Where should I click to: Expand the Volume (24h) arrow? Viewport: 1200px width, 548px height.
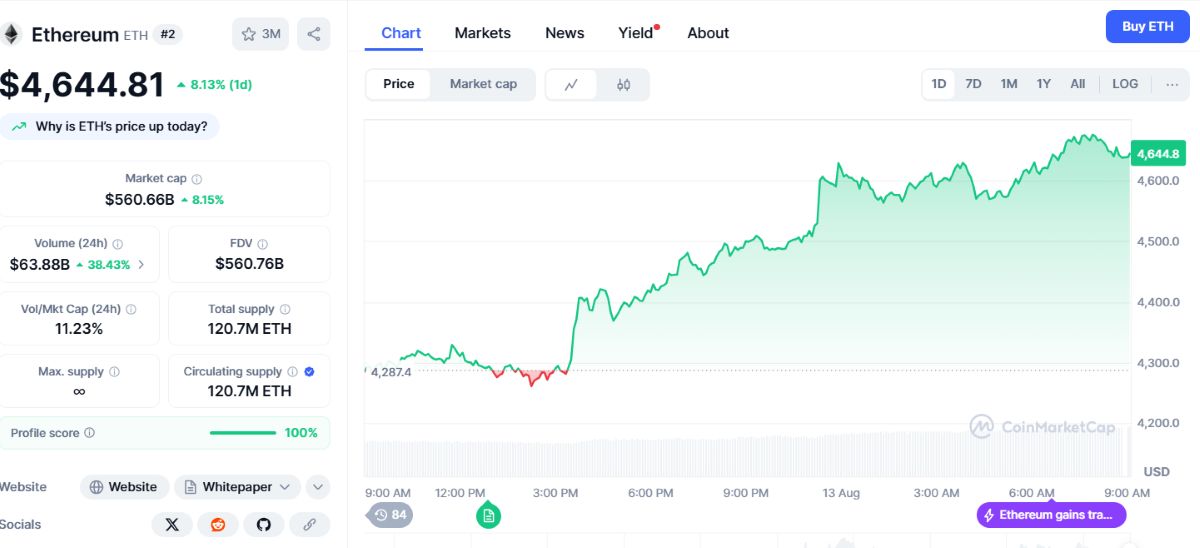click(x=141, y=265)
